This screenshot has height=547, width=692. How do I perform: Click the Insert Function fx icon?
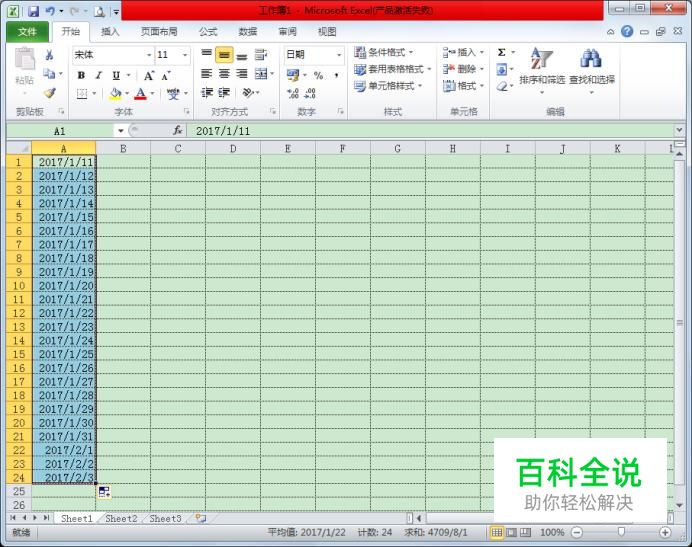tap(177, 131)
